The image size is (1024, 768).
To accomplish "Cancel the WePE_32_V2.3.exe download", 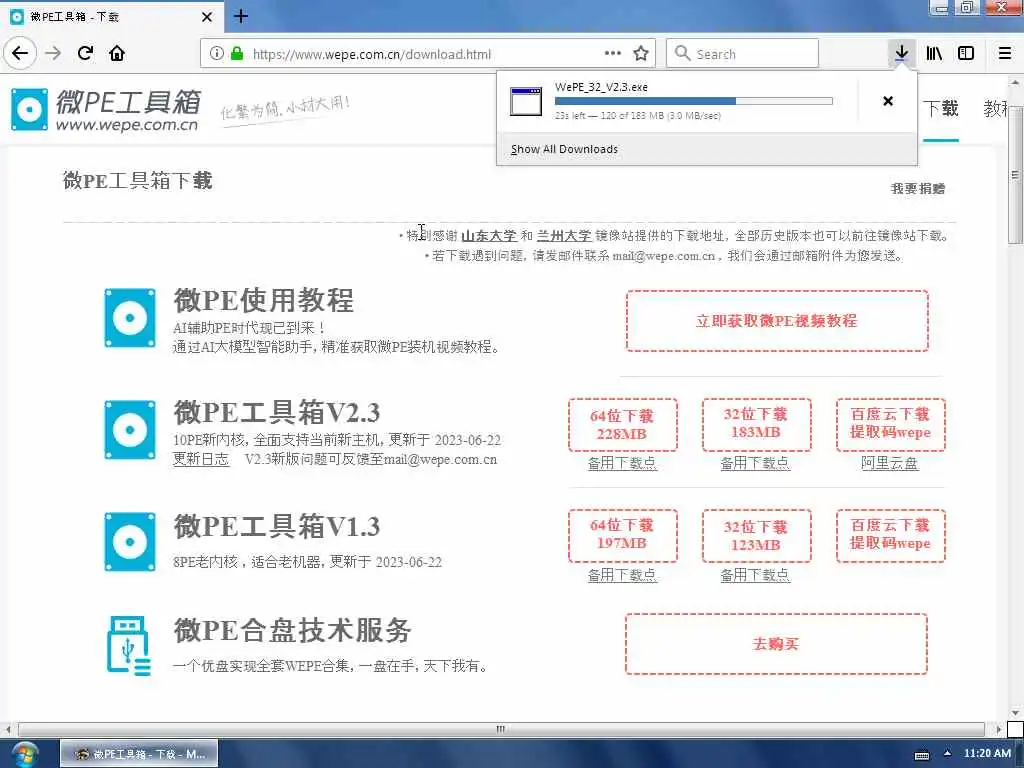I will 888,101.
